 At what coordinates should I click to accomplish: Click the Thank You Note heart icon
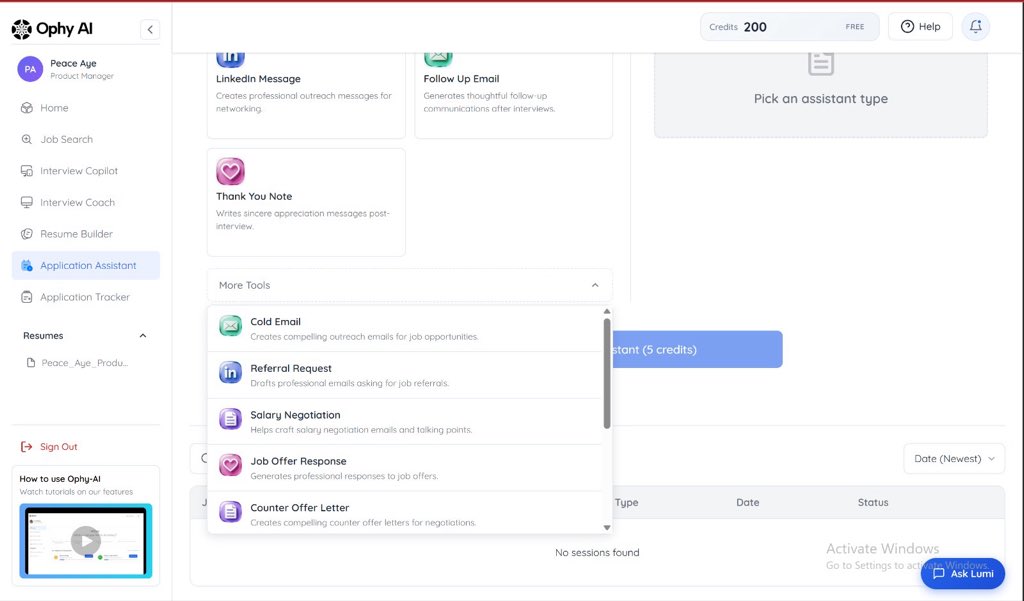point(231,172)
